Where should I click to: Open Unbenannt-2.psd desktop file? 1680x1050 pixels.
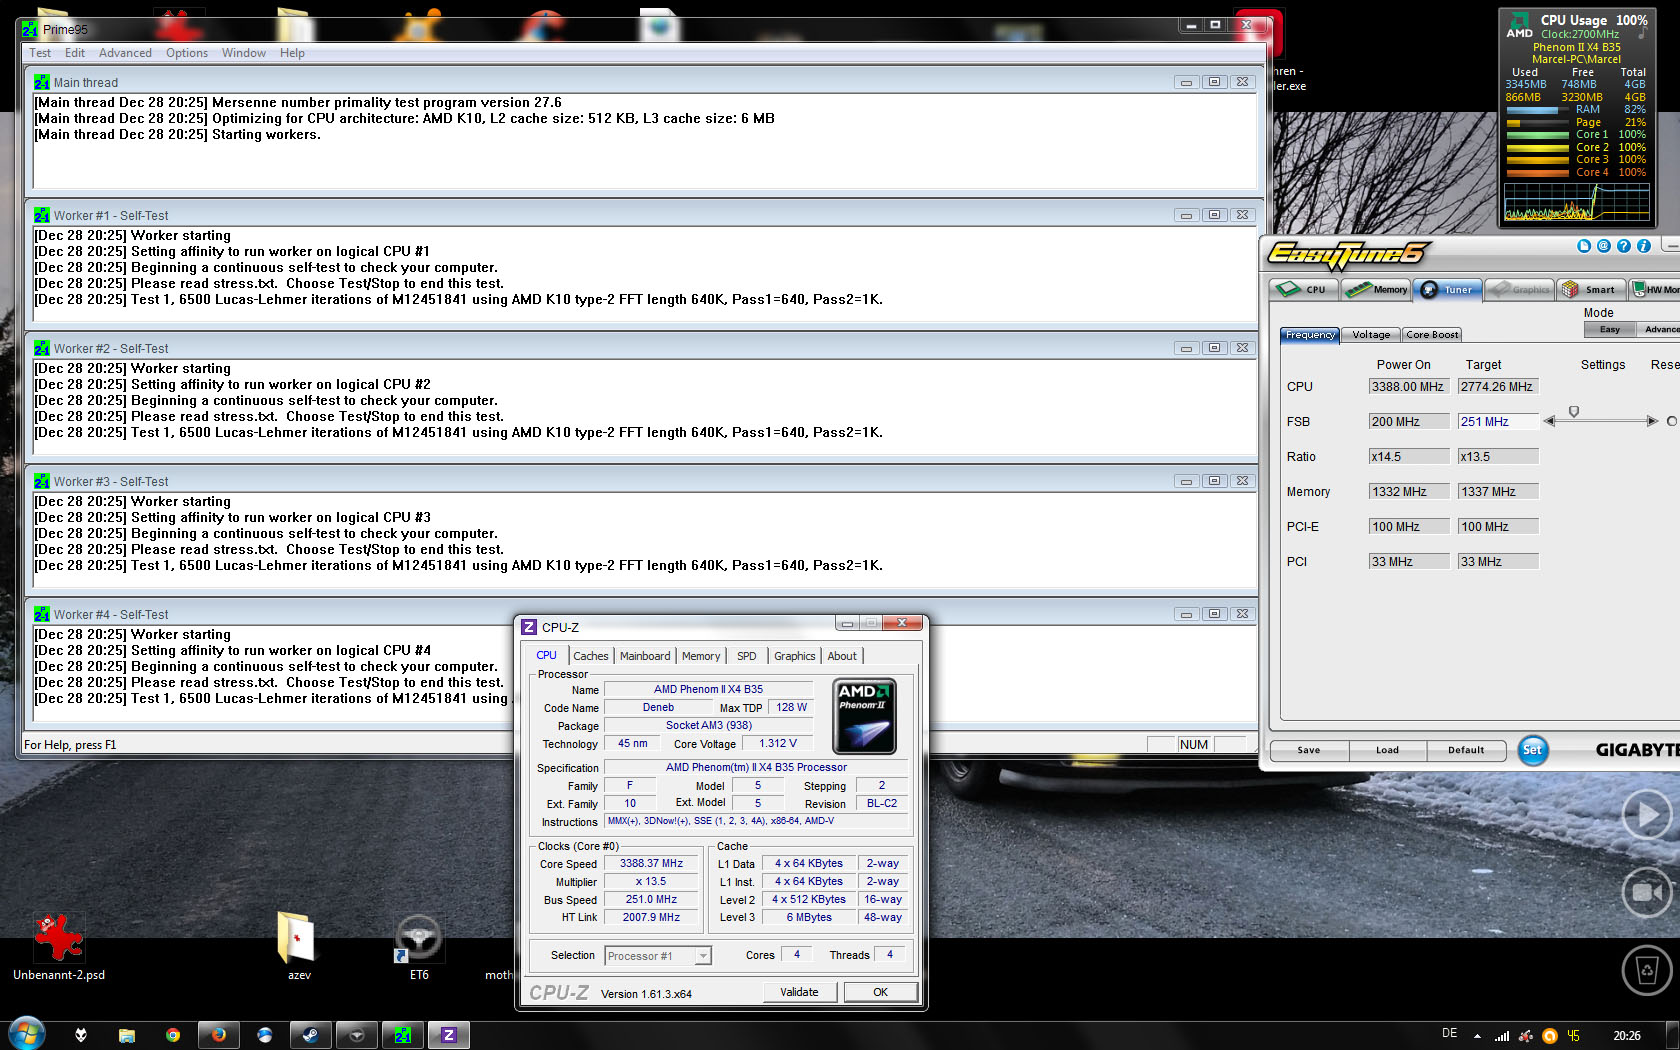59,946
